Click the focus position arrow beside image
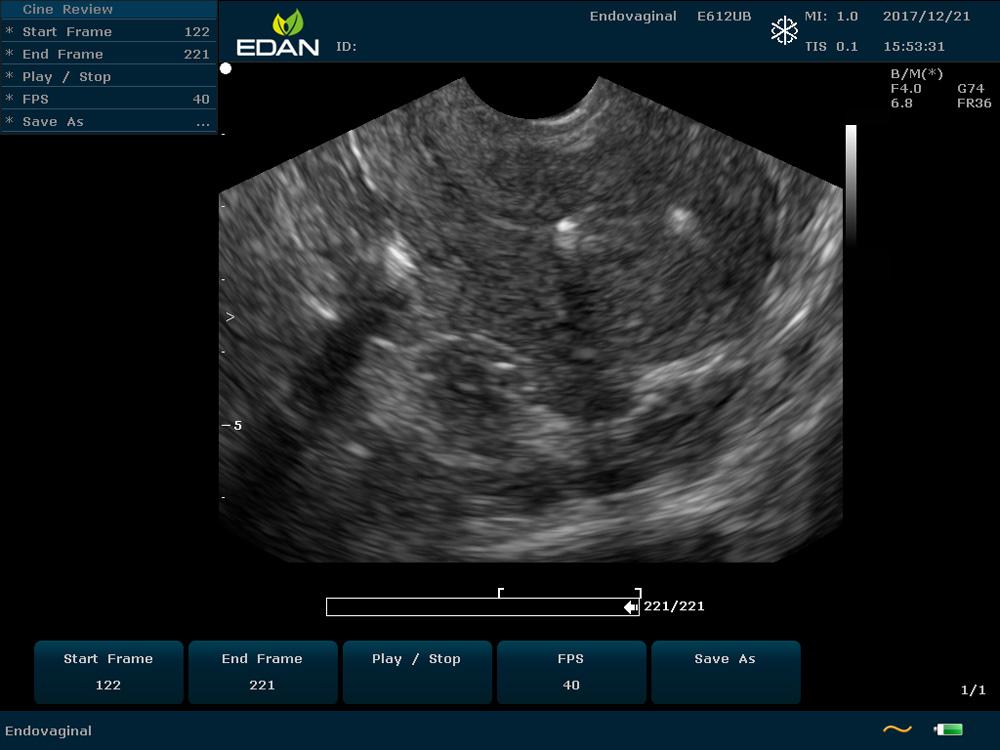The image size is (1000, 750). pyautogui.click(x=230, y=317)
